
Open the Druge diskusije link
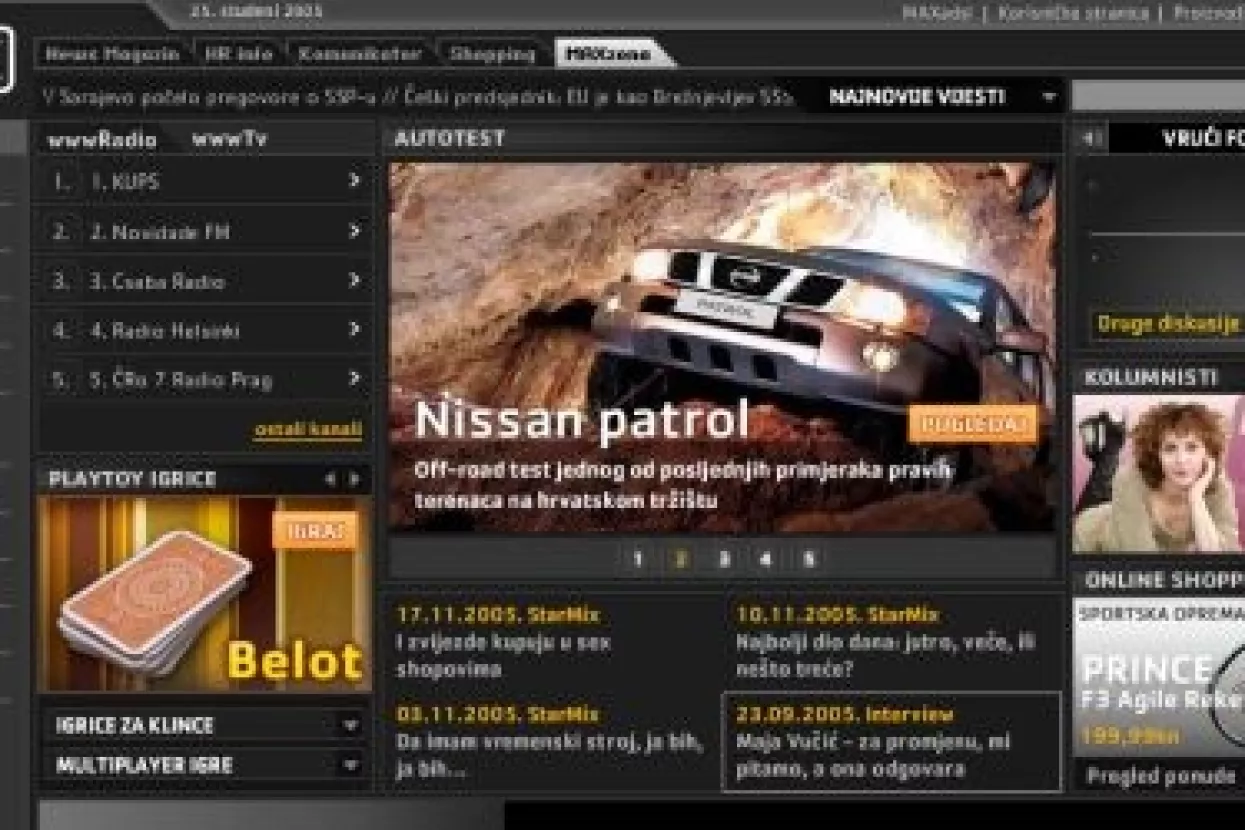tap(1170, 324)
